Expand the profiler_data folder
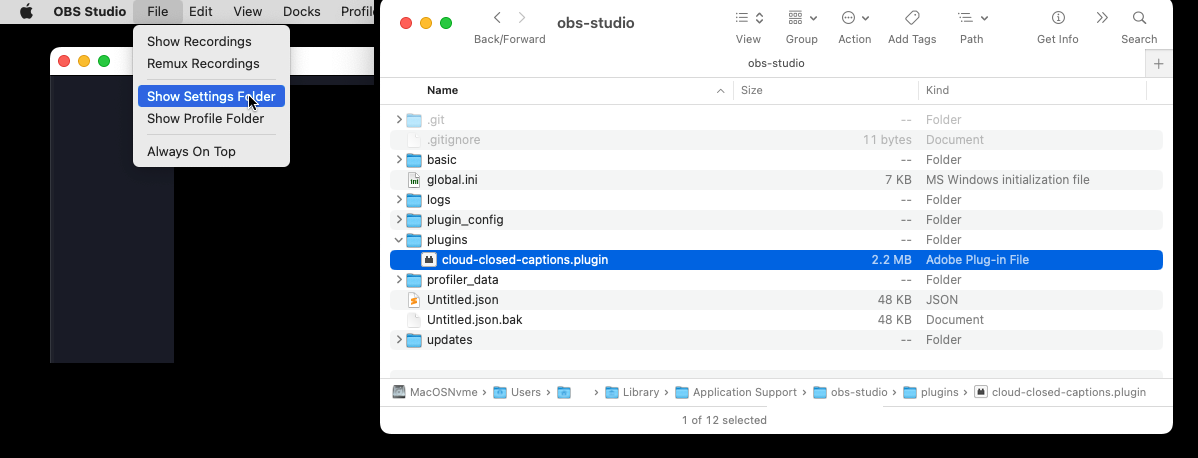The image size is (1198, 458). pos(399,280)
